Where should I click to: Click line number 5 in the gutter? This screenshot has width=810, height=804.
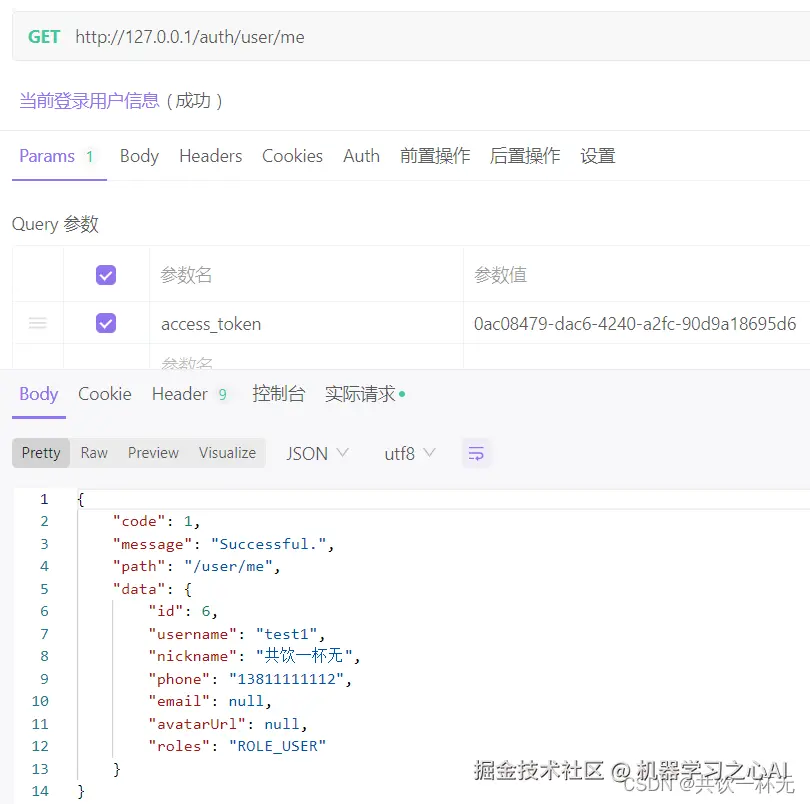coord(44,589)
